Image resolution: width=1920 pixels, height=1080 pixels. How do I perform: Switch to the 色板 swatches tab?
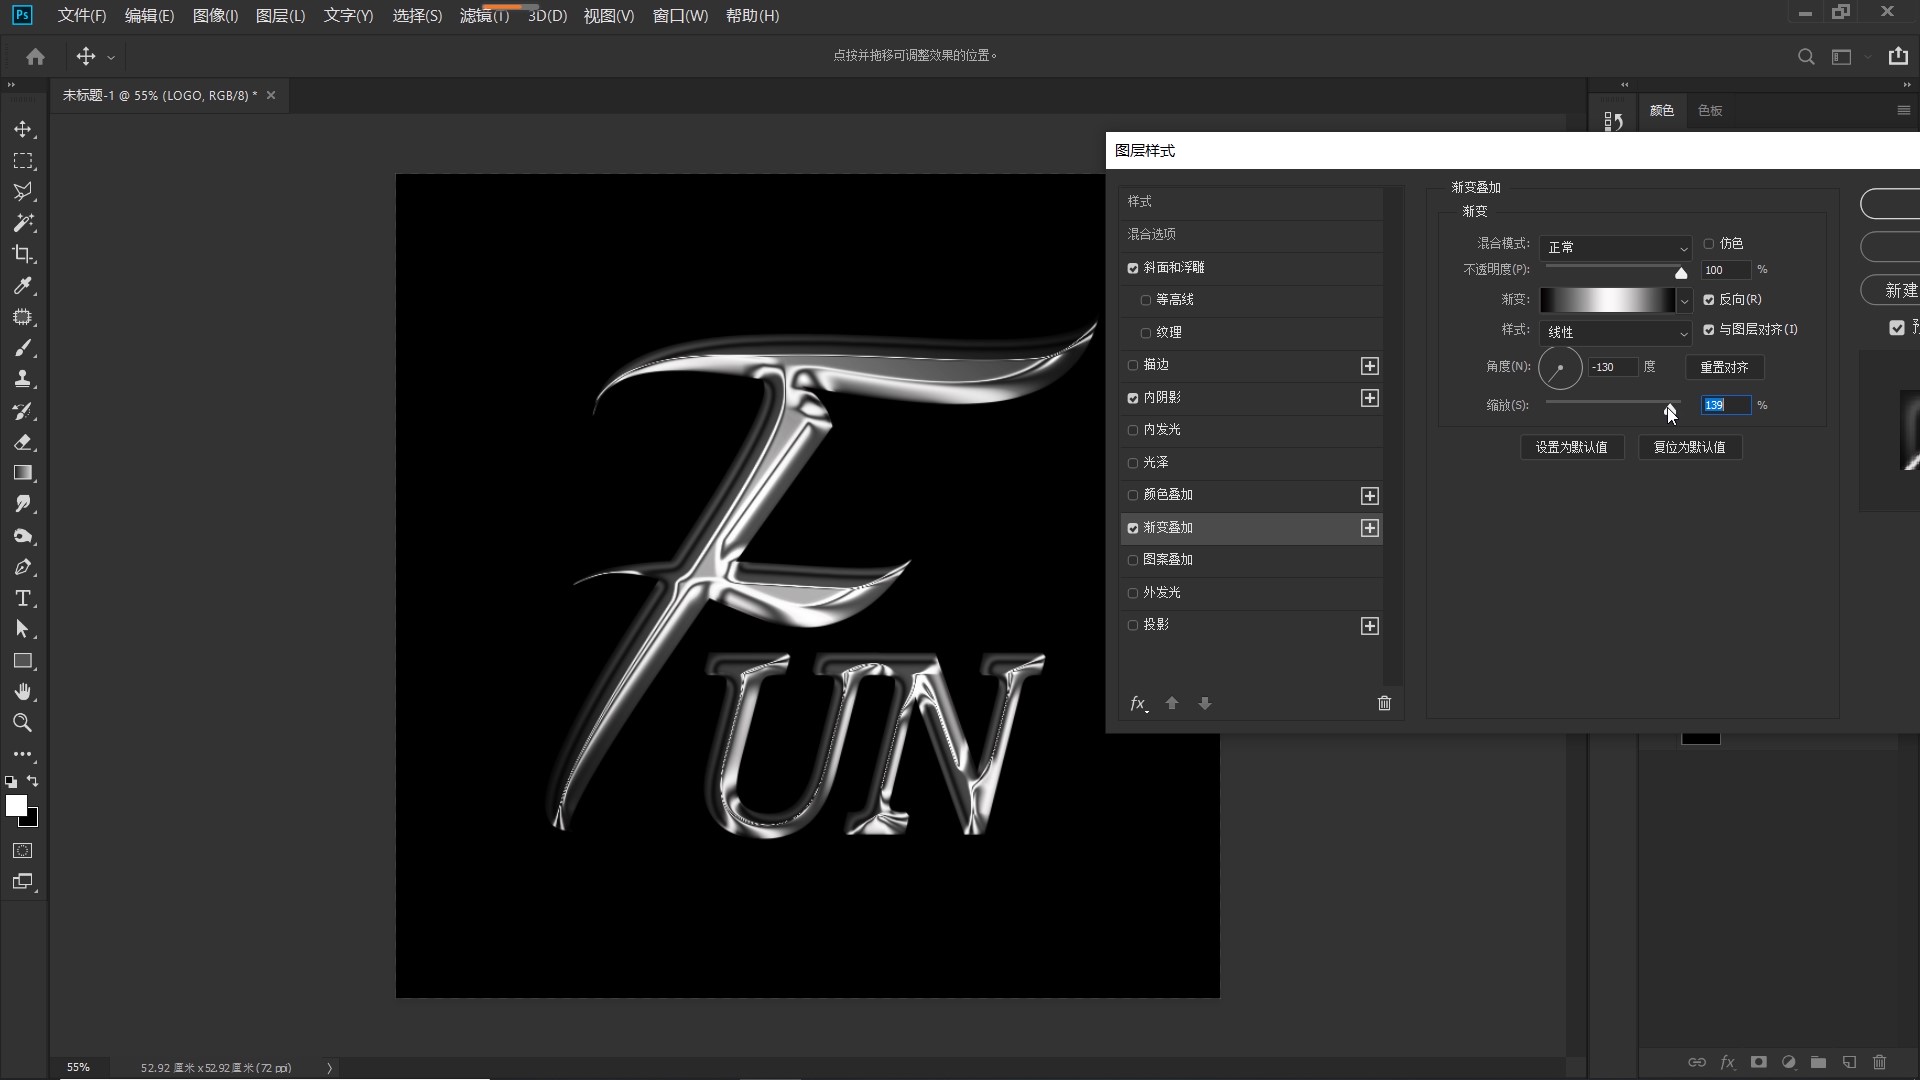(1710, 111)
